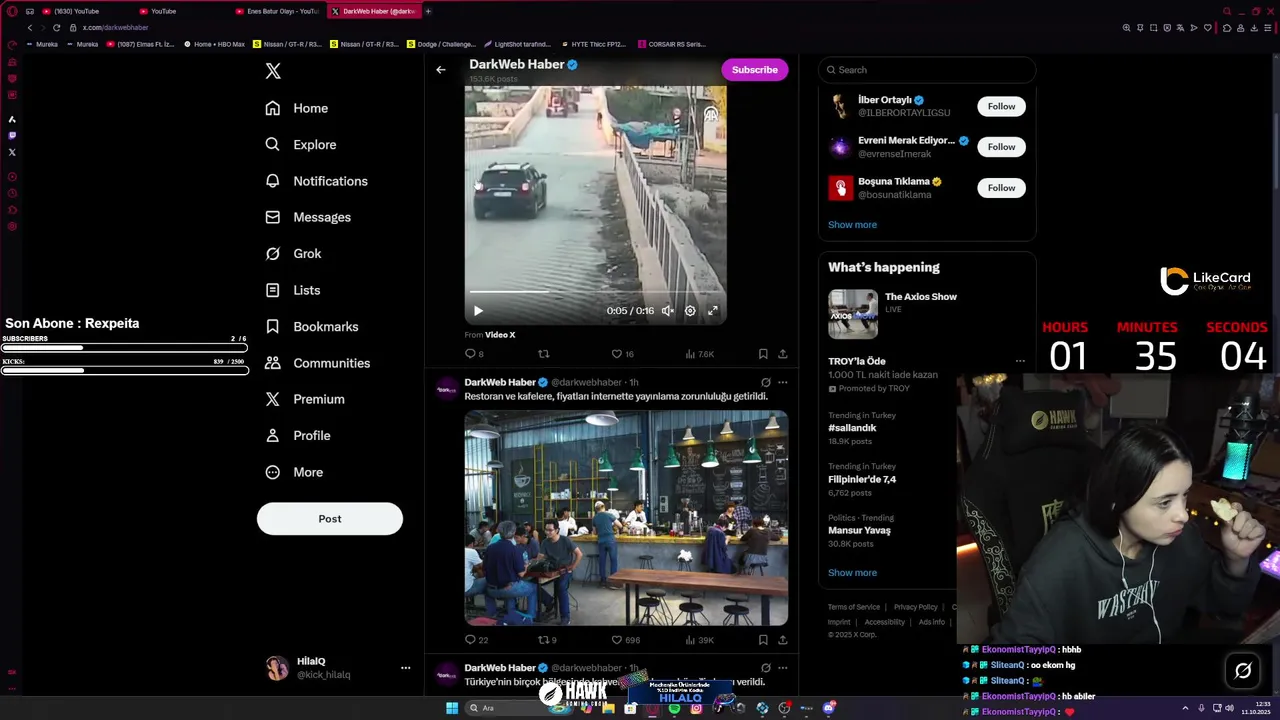Click the purple Subscribe button

(755, 70)
